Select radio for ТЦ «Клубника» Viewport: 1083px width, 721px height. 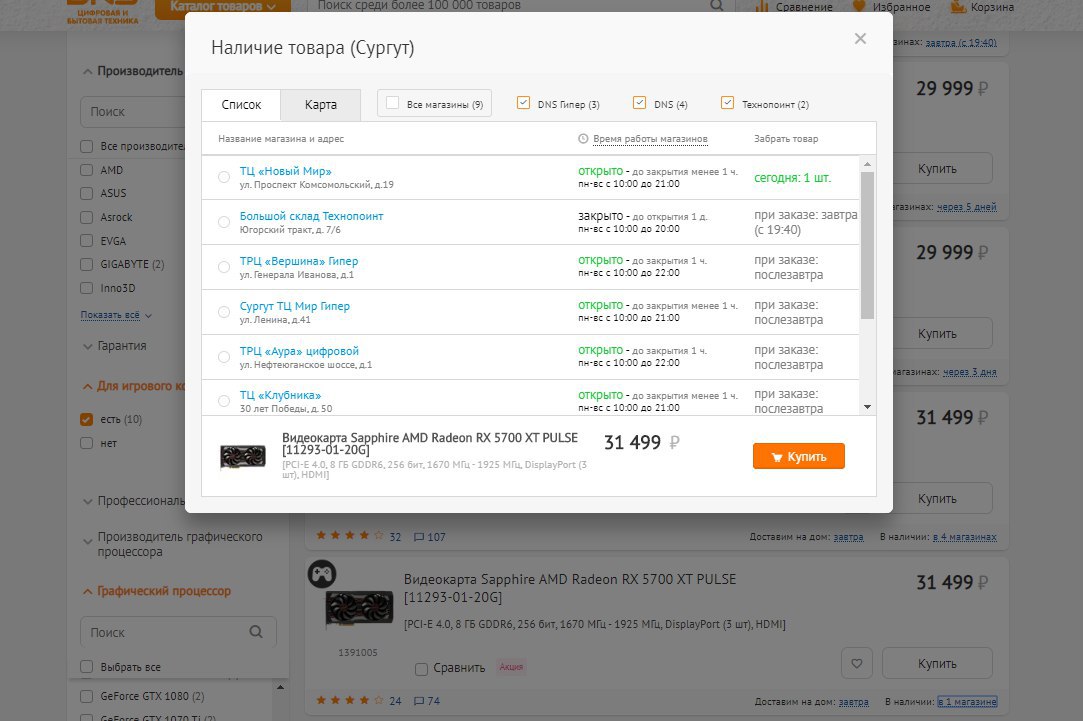(x=224, y=401)
